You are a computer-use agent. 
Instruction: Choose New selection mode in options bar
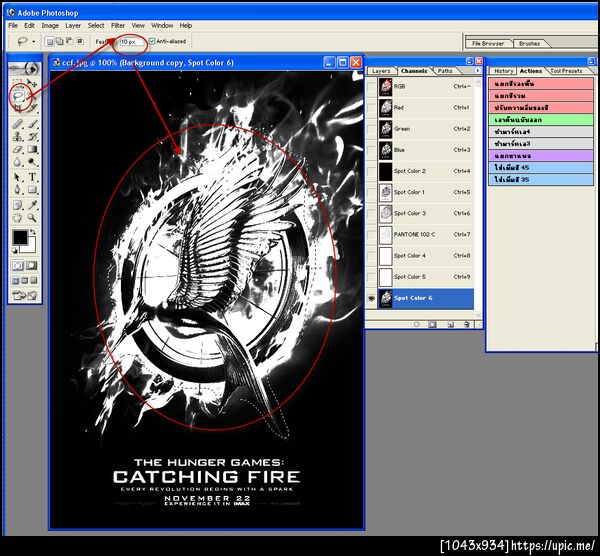49,41
